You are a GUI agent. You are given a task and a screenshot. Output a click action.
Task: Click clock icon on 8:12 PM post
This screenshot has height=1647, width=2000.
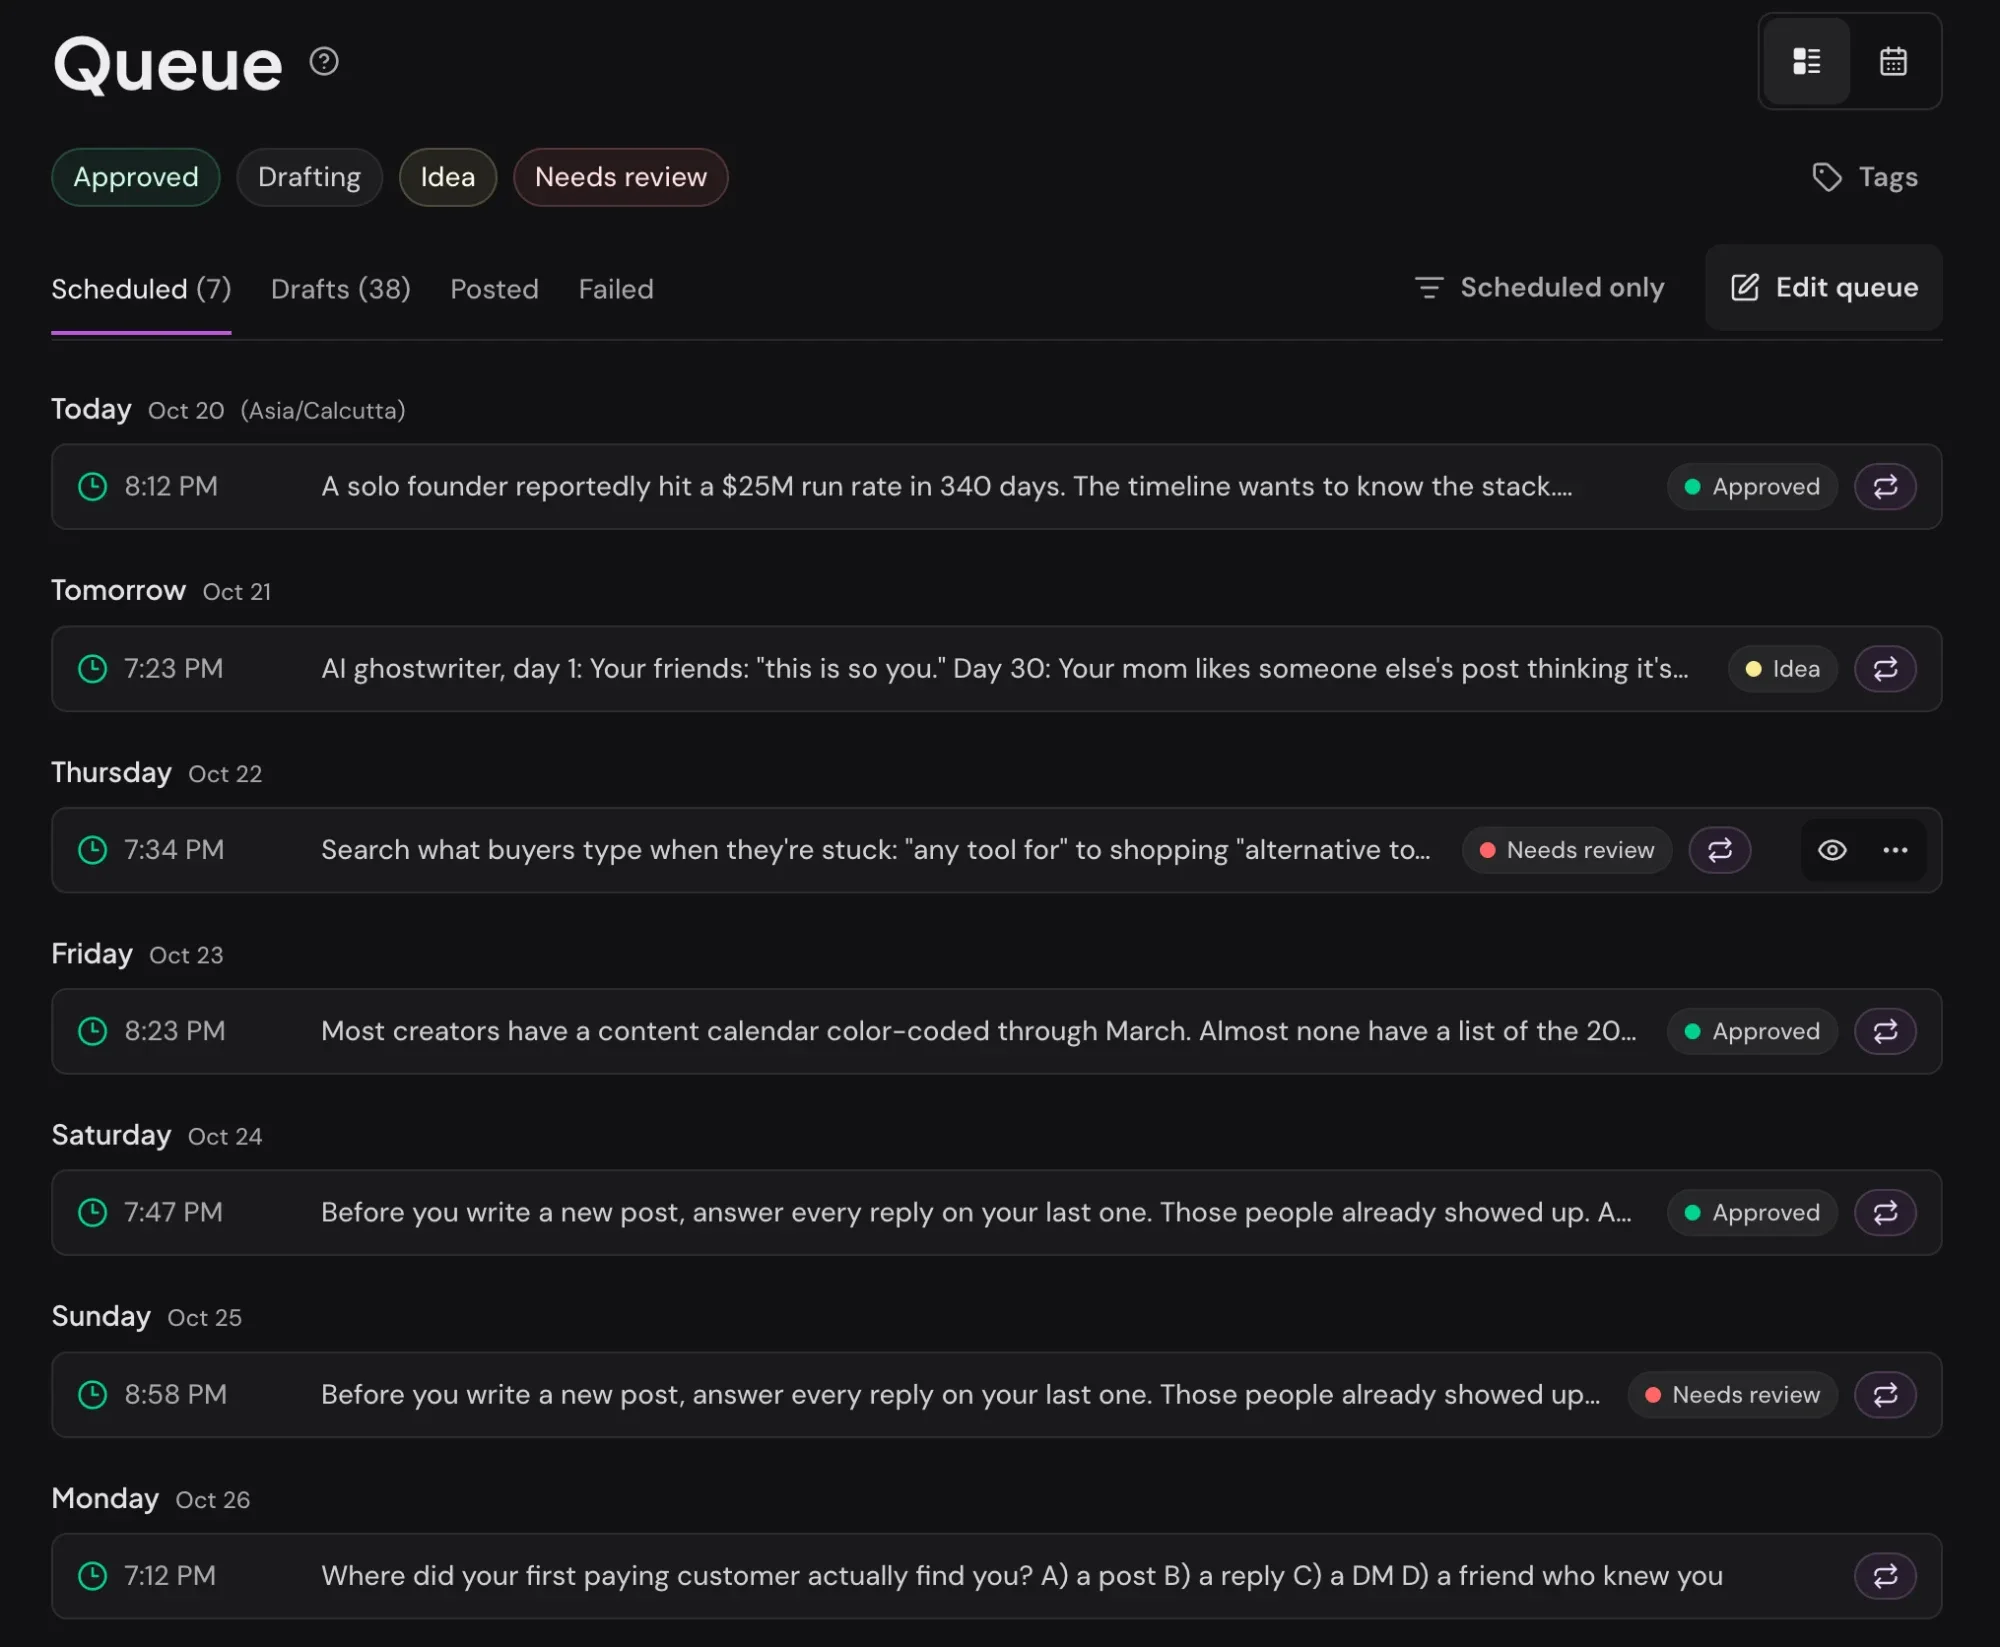click(x=93, y=487)
